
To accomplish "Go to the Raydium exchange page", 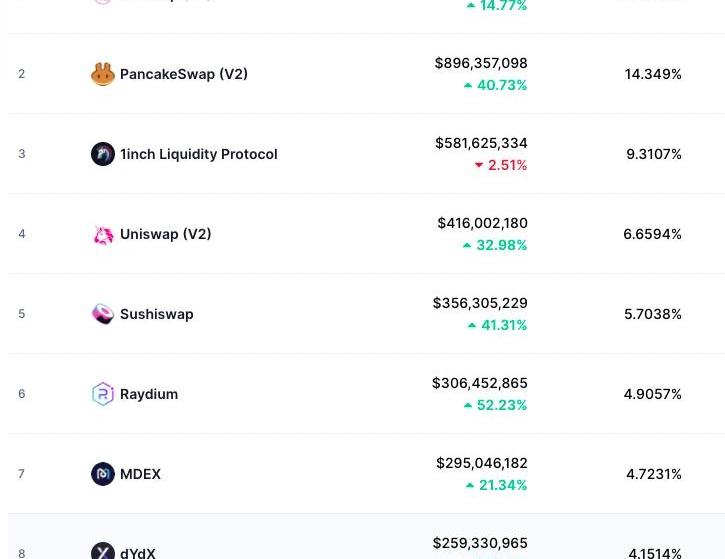I will (149, 394).
